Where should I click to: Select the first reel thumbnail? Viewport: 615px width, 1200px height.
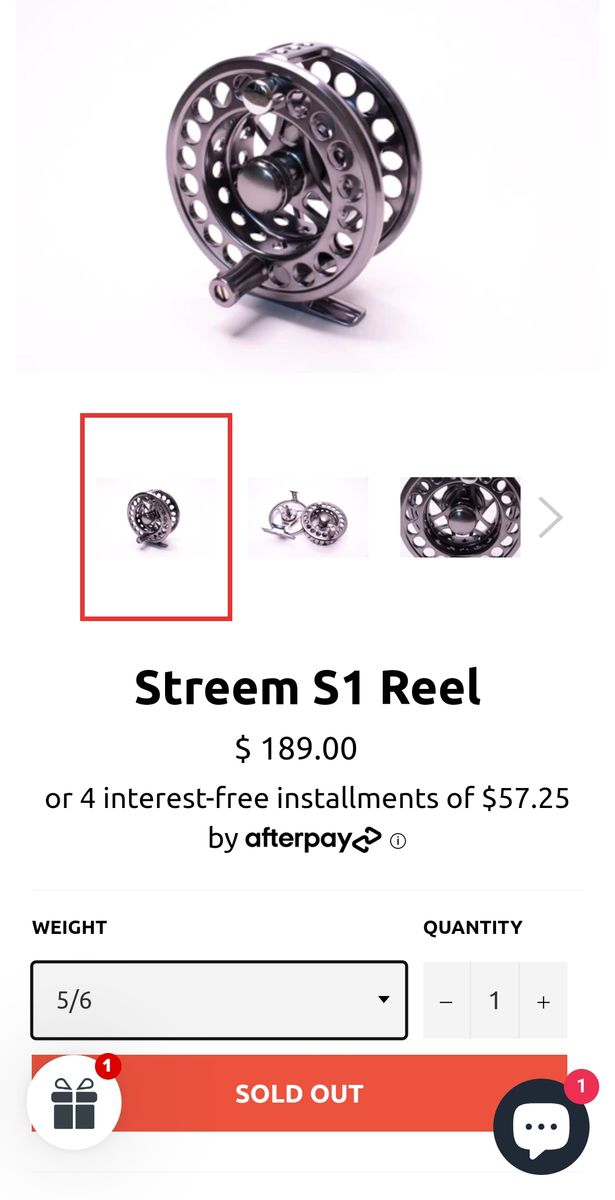pyautogui.click(x=156, y=517)
